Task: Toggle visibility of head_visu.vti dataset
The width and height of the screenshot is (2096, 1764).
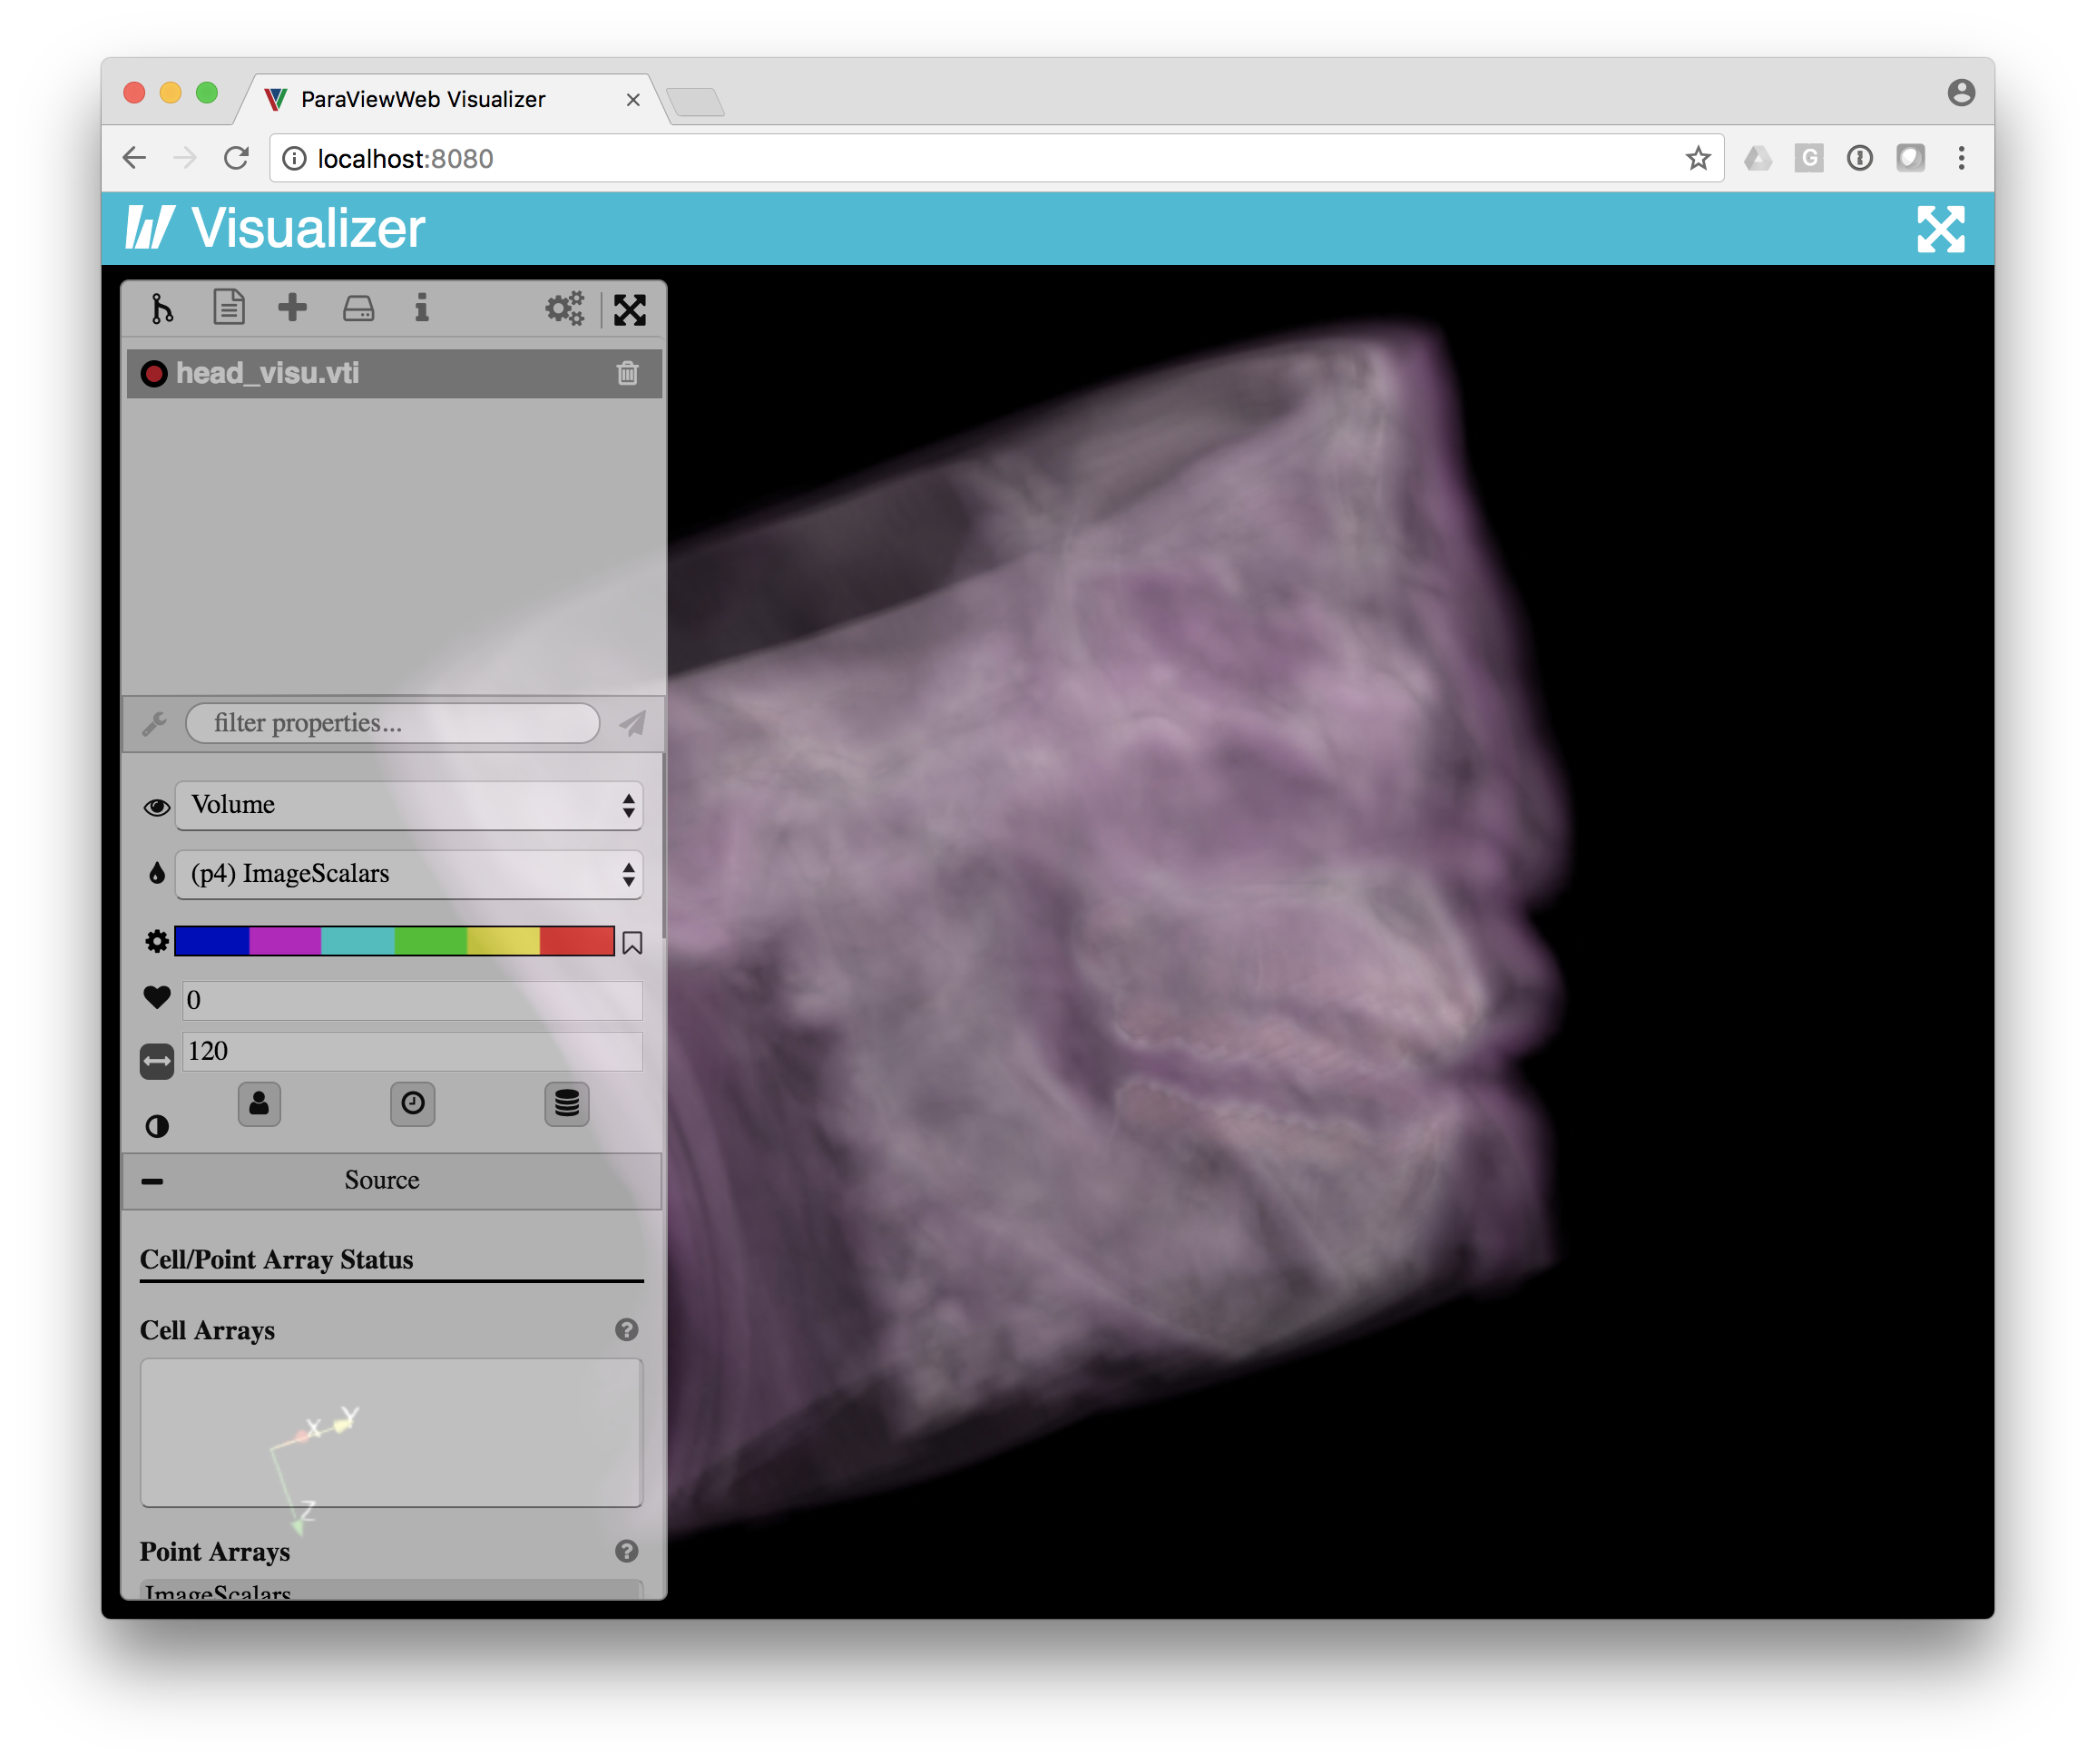Action: point(156,373)
